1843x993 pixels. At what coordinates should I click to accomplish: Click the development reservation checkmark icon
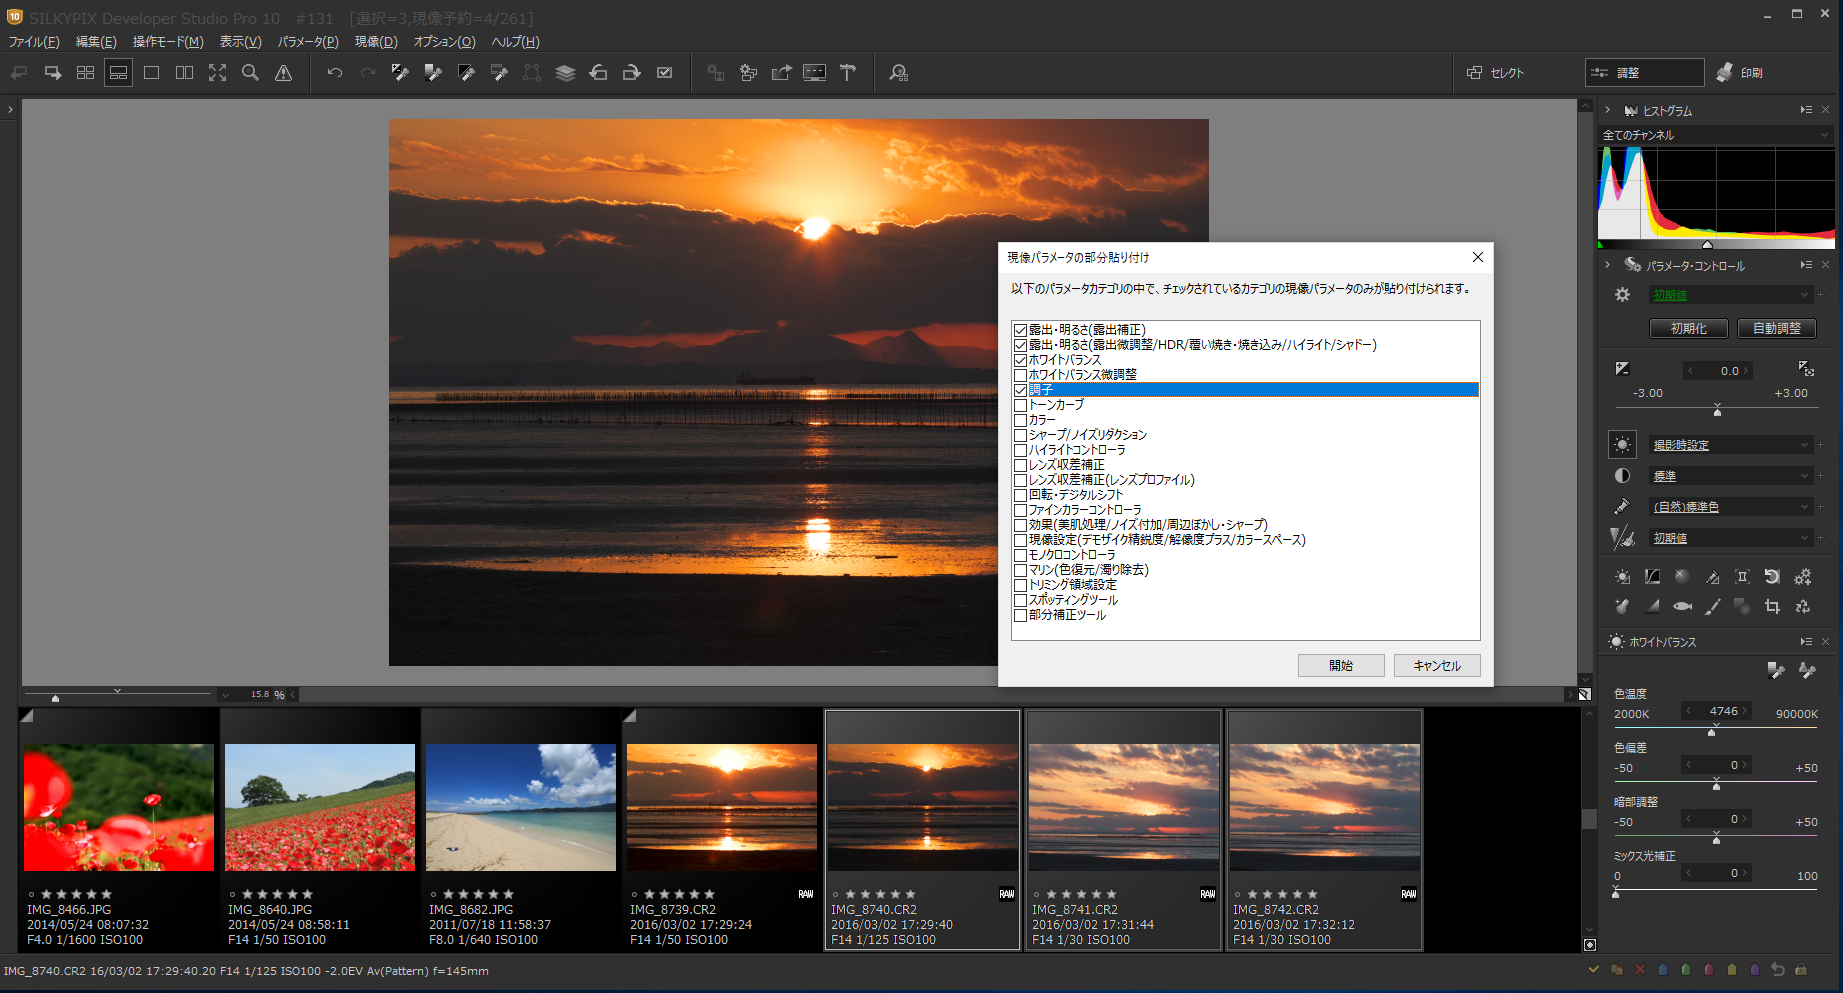click(x=664, y=73)
